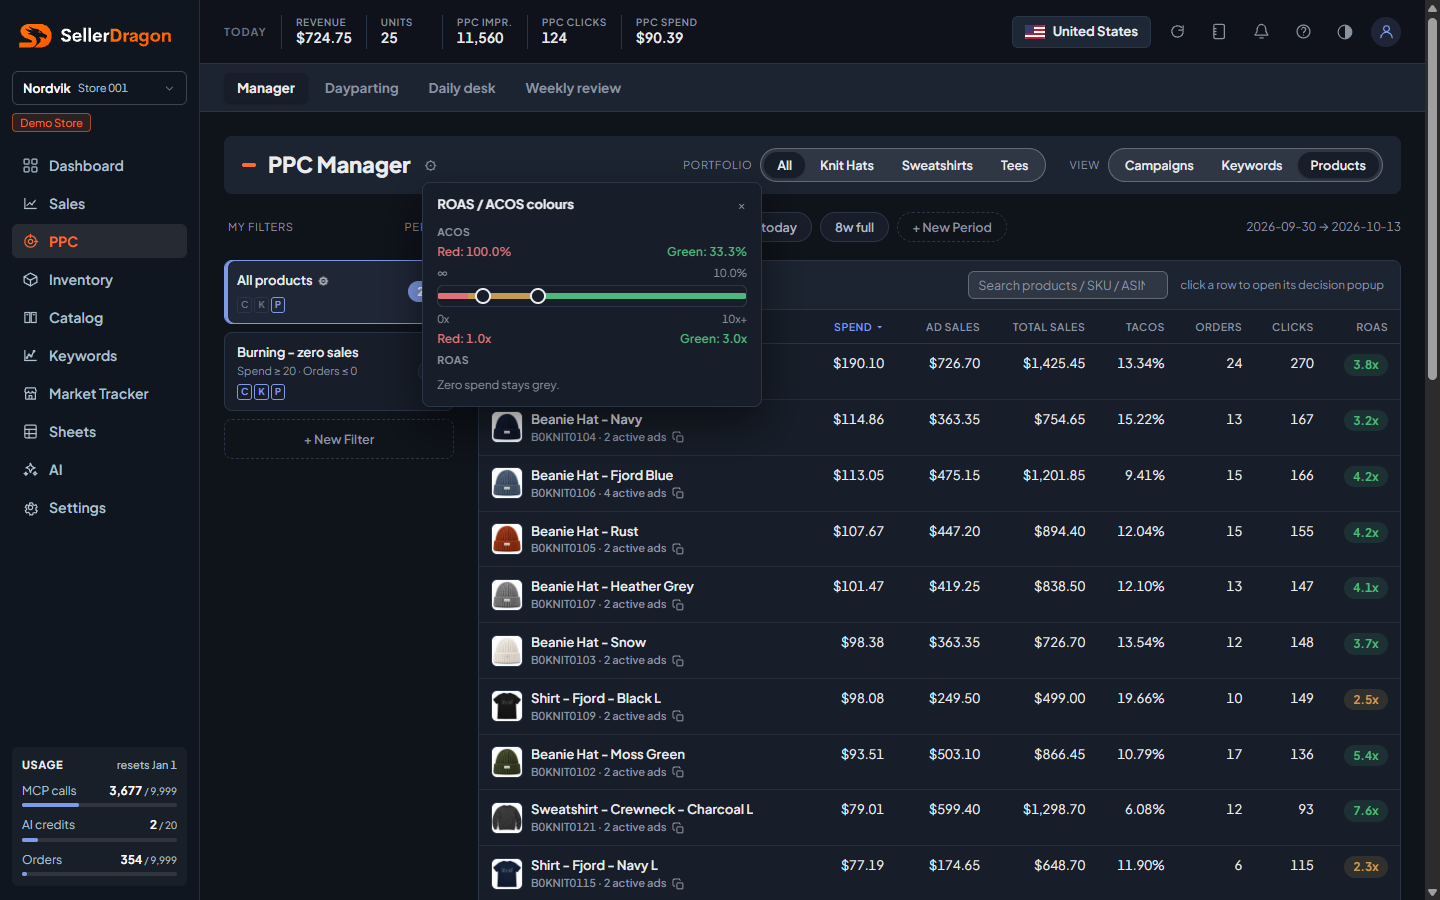Copy ASIN for Beanie Hat - Rust
The width and height of the screenshot is (1440, 900).
point(678,549)
